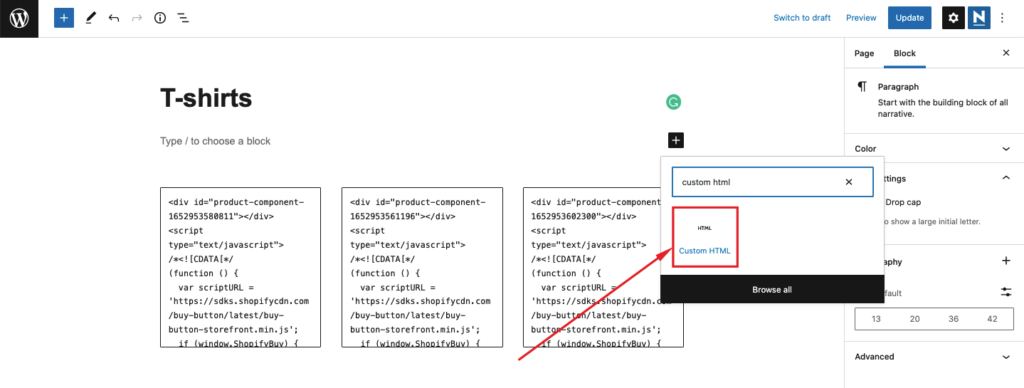Select font size 20
This screenshot has width=1024, height=388.
(915, 319)
